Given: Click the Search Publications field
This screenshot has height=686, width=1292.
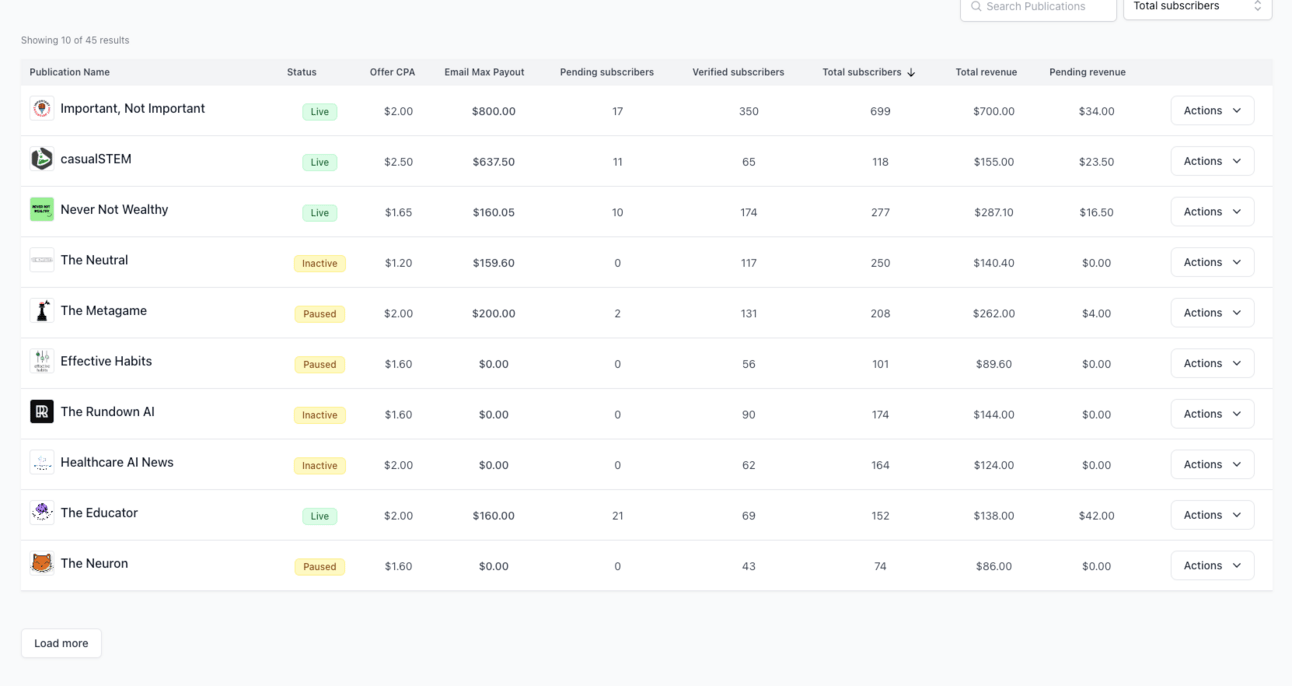Looking at the screenshot, I should [1038, 7].
